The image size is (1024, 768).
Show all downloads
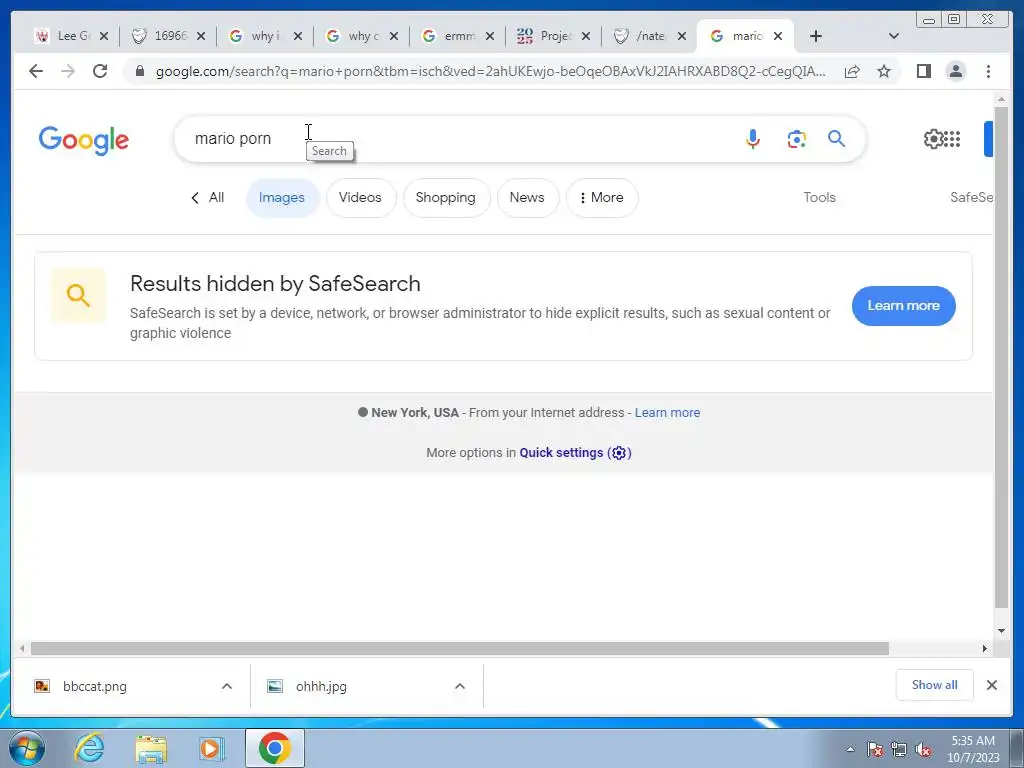(x=935, y=684)
